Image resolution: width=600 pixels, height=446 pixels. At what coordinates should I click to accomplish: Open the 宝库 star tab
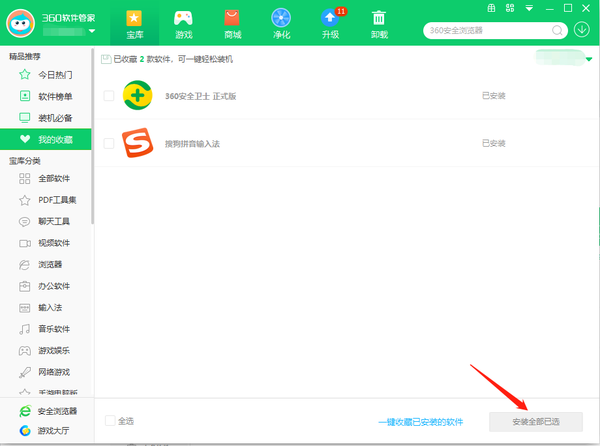tap(134, 24)
